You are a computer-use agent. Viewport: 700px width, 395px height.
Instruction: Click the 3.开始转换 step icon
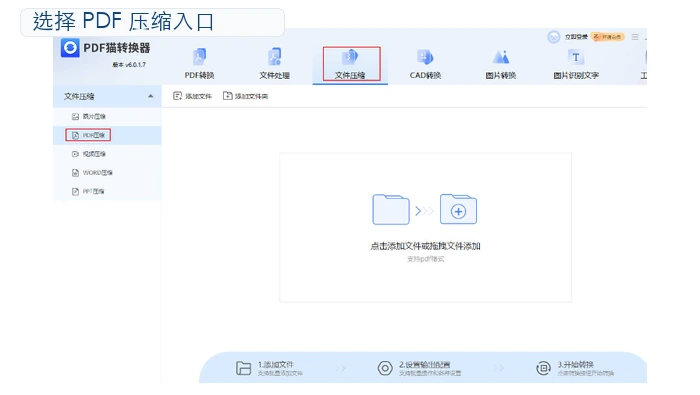[543, 368]
